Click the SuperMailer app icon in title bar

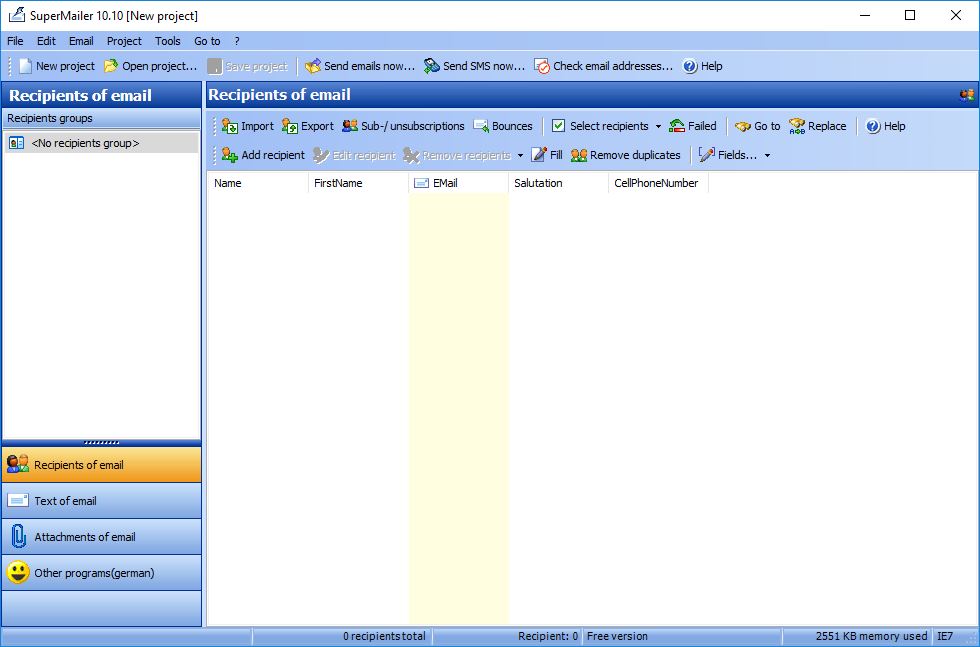tap(17, 15)
